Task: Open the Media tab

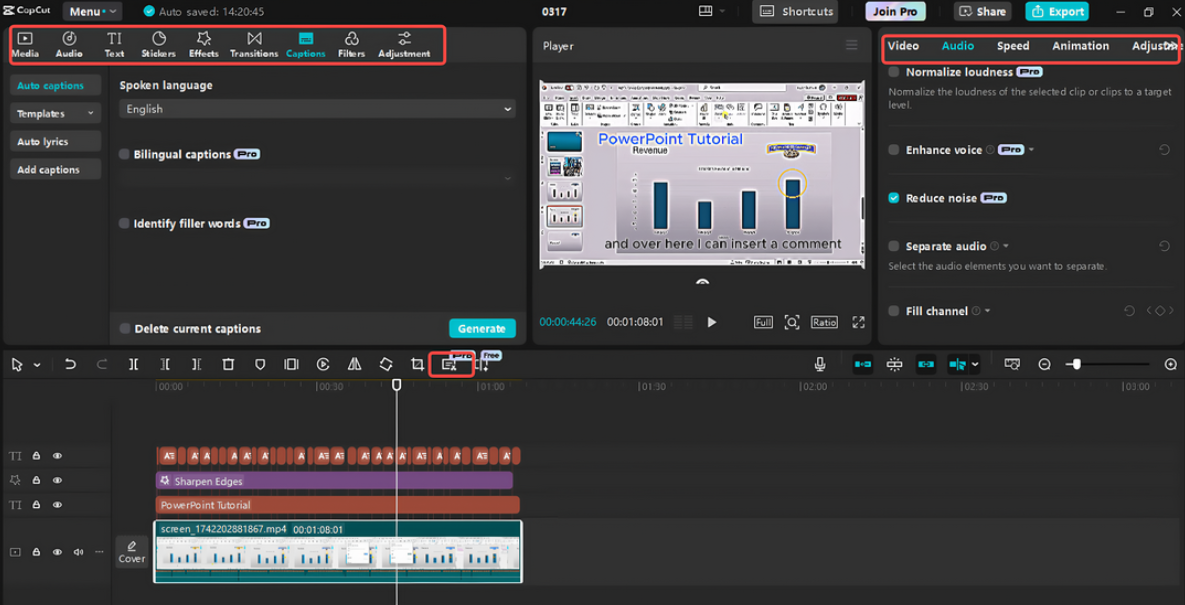Action: click(x=25, y=45)
